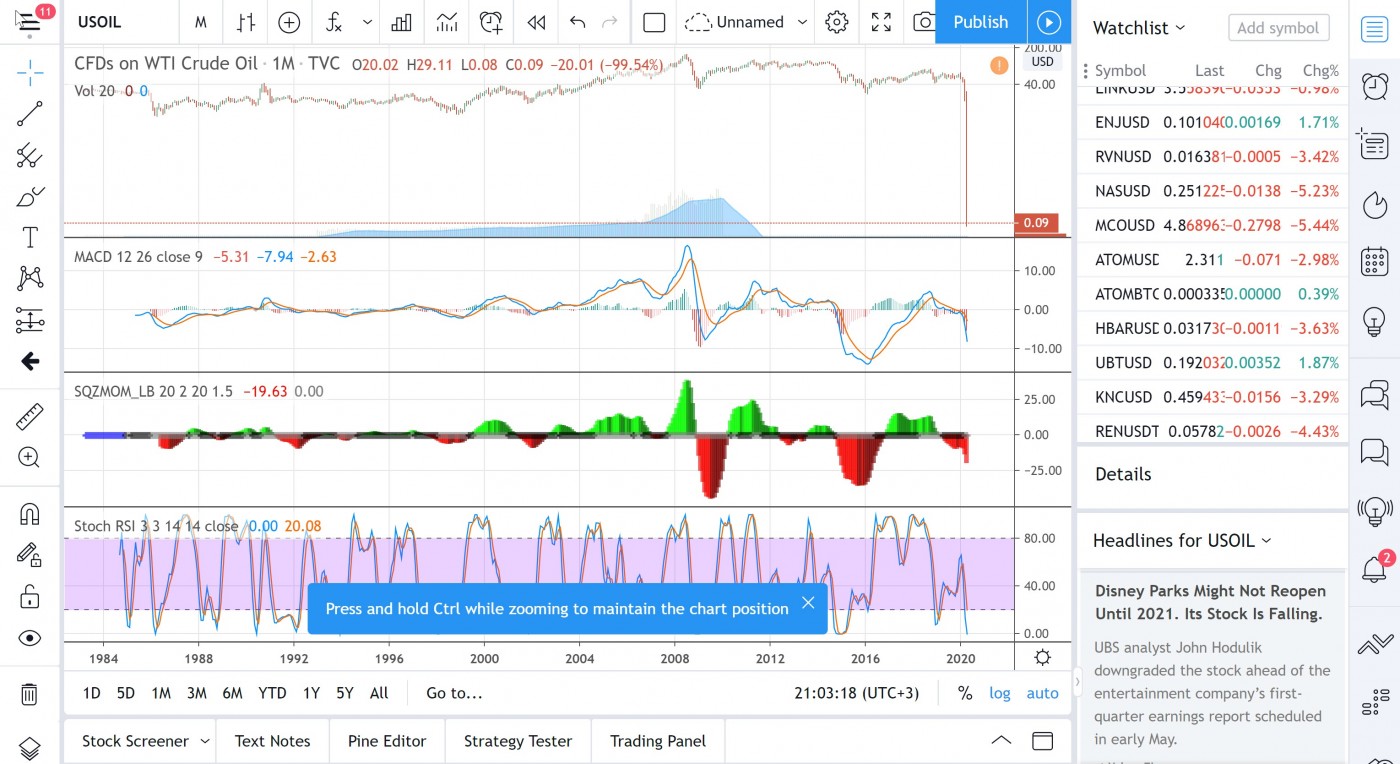Maximize the bottom panel
Screen dimensions: 1400x764
[x=1042, y=741]
